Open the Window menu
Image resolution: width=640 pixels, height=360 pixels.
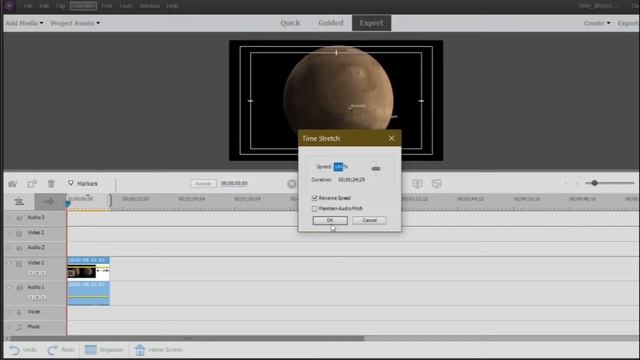149,6
